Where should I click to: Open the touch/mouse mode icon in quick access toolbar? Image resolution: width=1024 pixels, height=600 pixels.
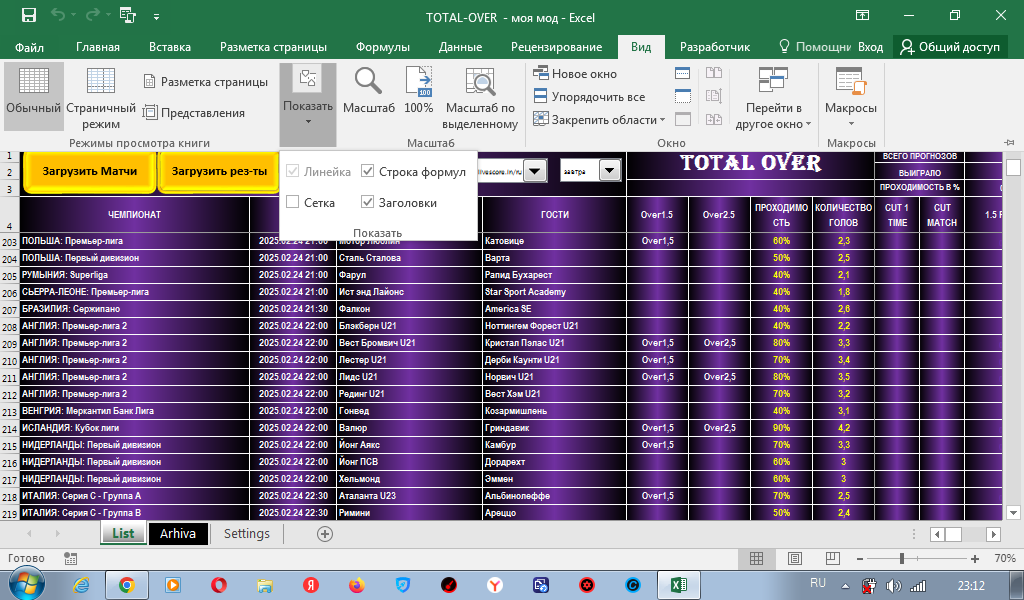[127, 16]
